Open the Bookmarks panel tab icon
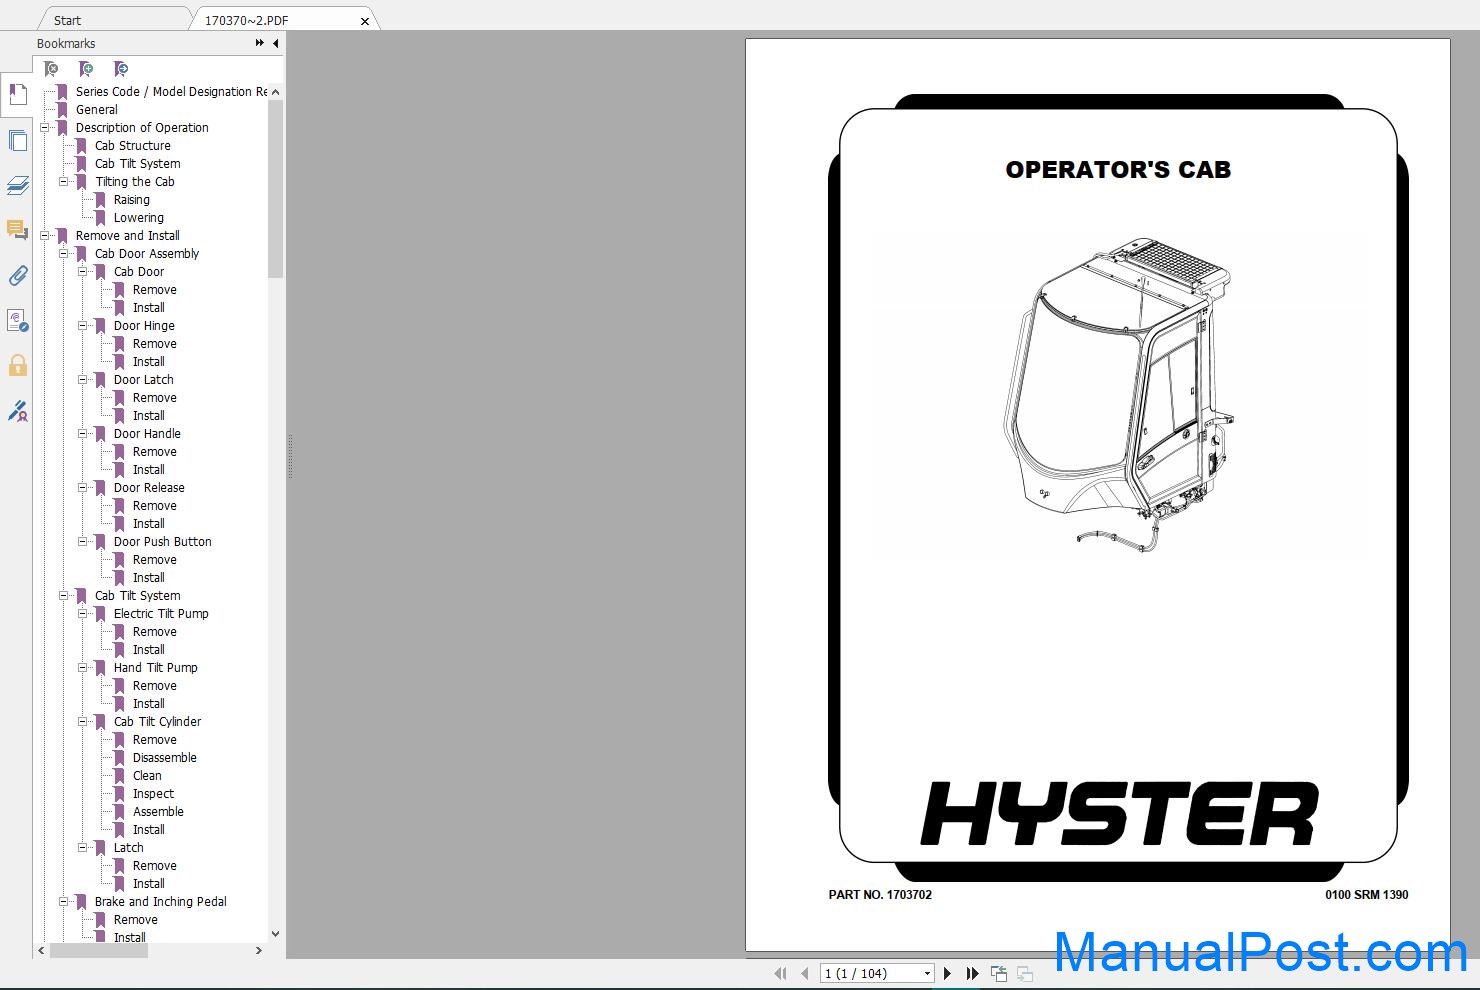1480x990 pixels. click(x=17, y=95)
